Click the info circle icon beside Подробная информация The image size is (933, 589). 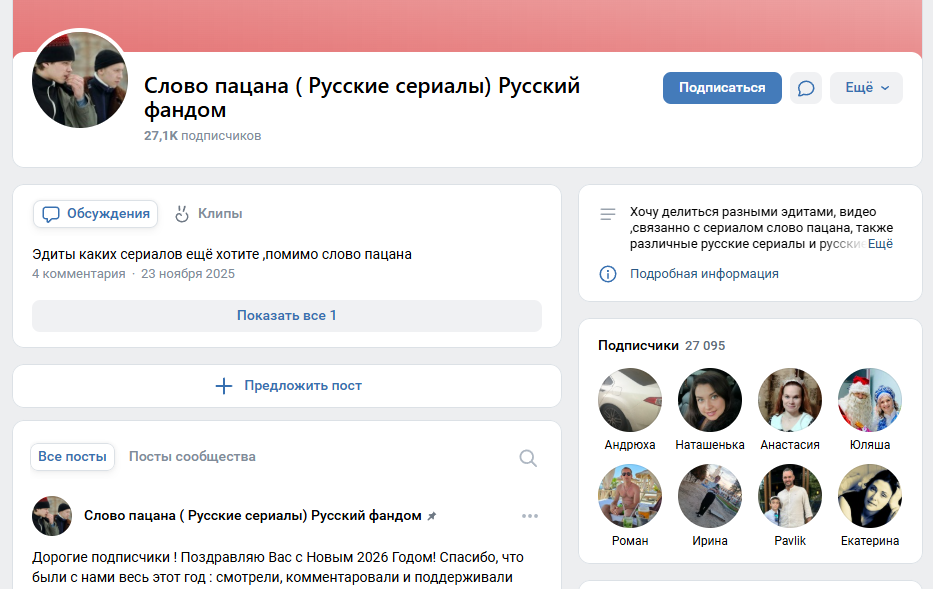(608, 274)
